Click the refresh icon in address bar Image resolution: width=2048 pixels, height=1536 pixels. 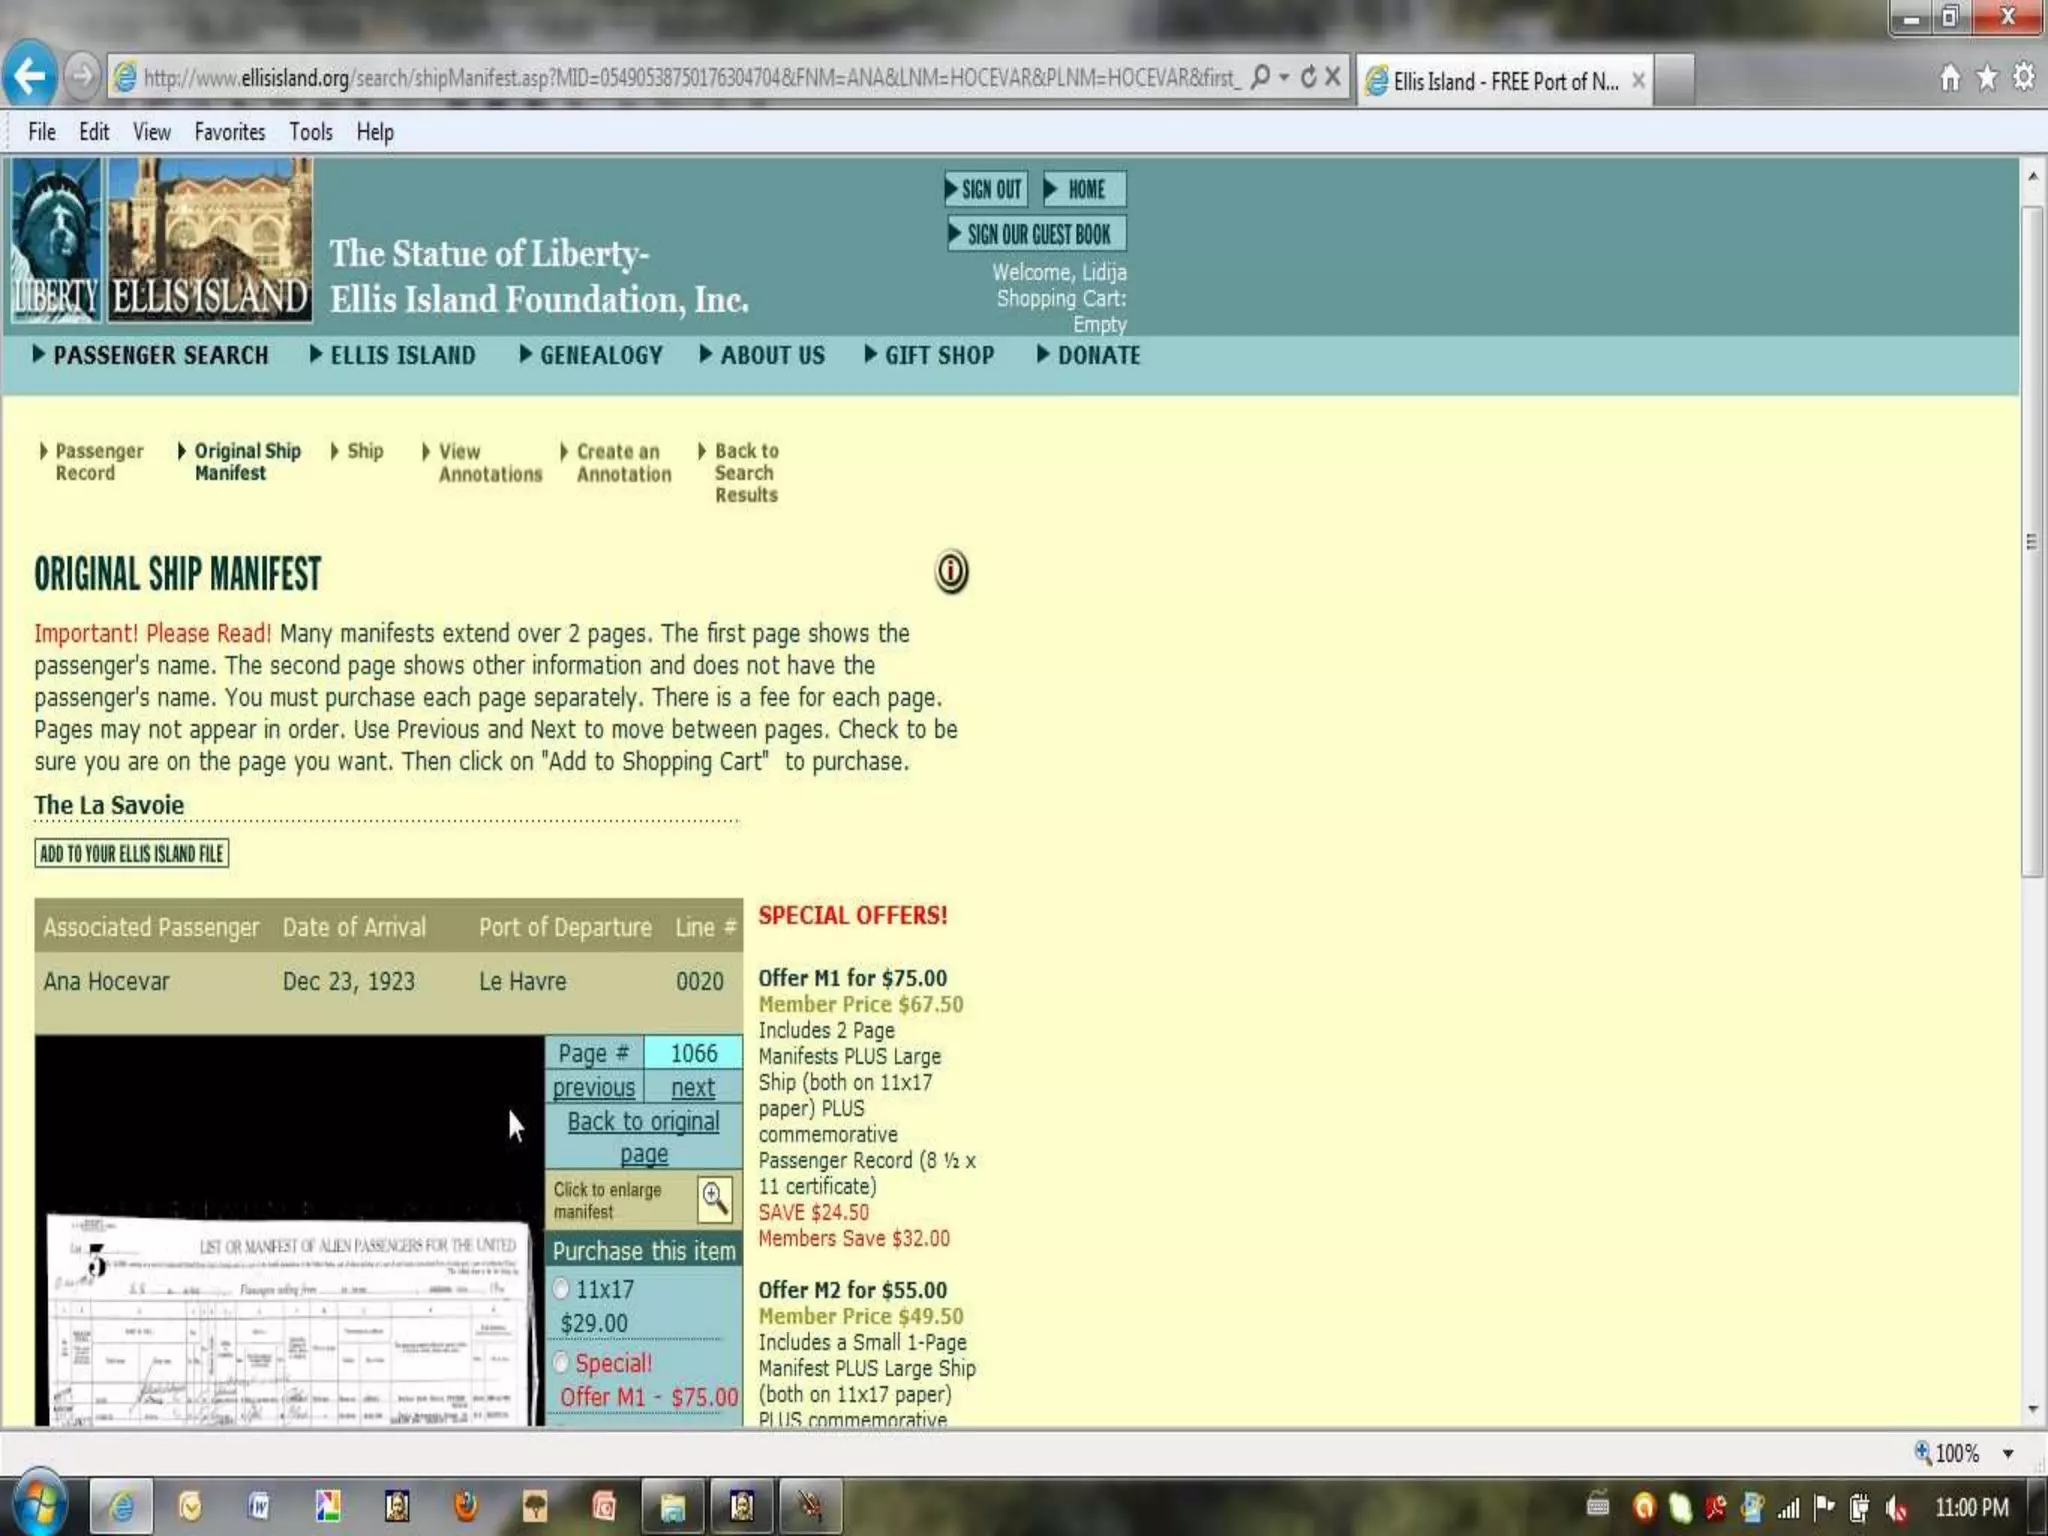pos(1308,77)
